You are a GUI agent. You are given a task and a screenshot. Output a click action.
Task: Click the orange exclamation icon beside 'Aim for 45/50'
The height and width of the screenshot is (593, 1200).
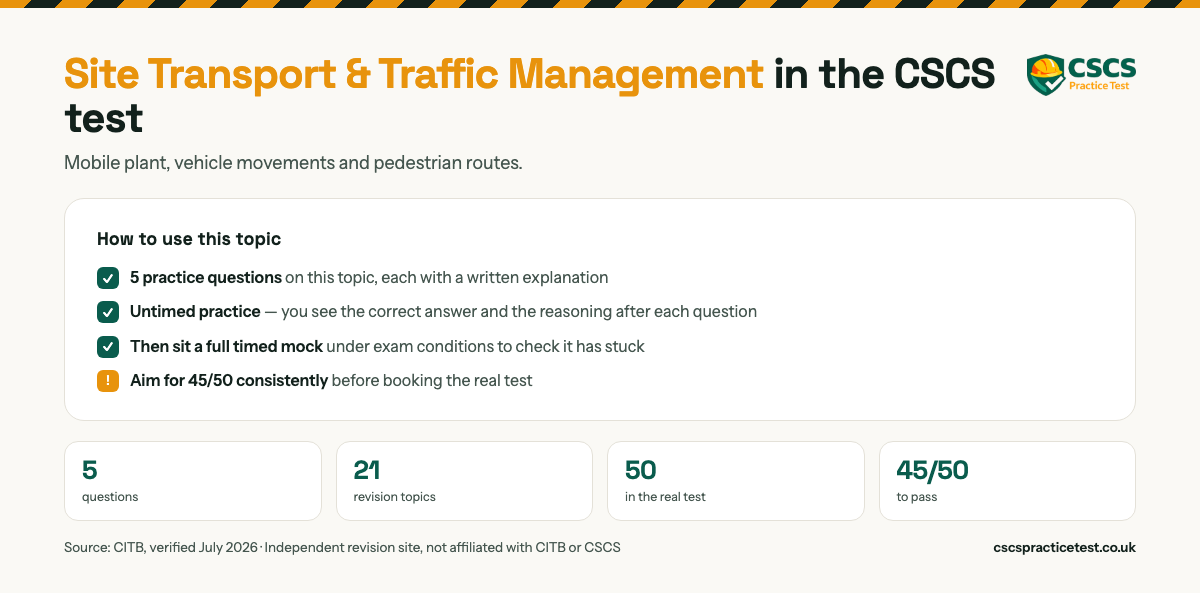tap(108, 381)
